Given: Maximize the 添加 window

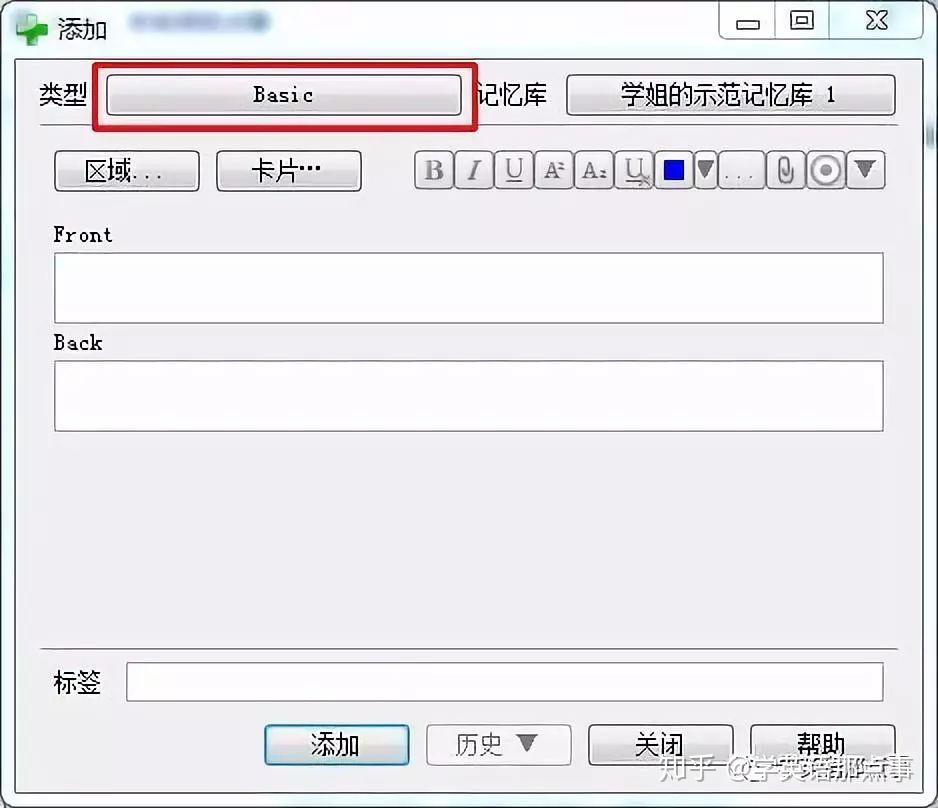Looking at the screenshot, I should [x=802, y=22].
